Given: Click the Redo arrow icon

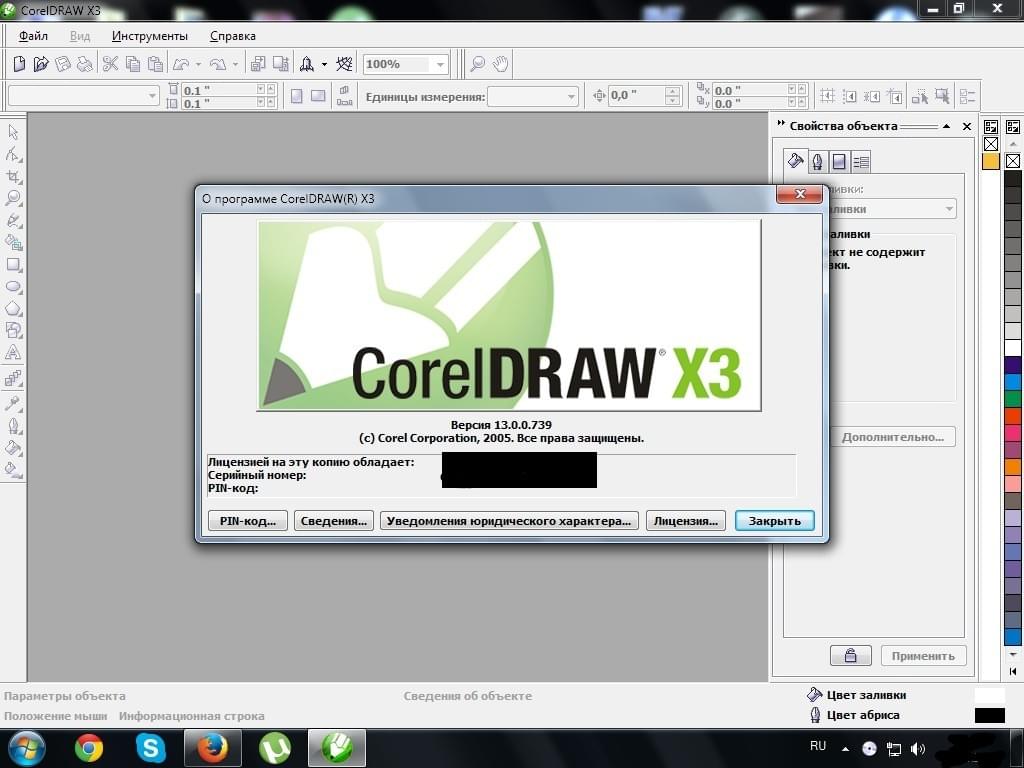Looking at the screenshot, I should (218, 64).
